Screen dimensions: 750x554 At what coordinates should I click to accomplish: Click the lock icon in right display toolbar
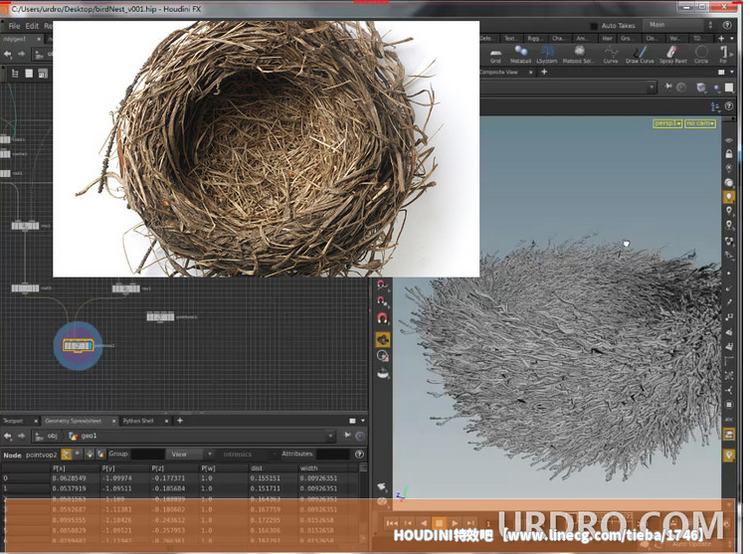pos(728,154)
